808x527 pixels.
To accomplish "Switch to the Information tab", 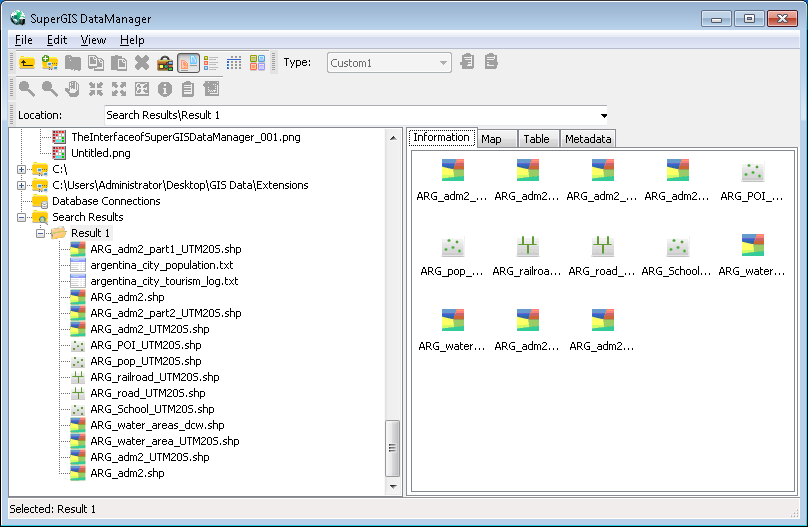I will [x=442, y=138].
